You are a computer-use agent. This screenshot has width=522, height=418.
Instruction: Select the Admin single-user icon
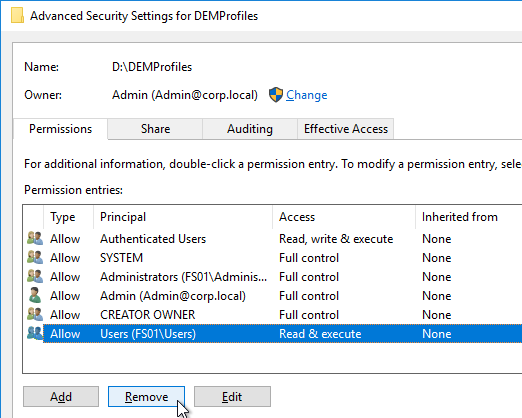(35, 296)
